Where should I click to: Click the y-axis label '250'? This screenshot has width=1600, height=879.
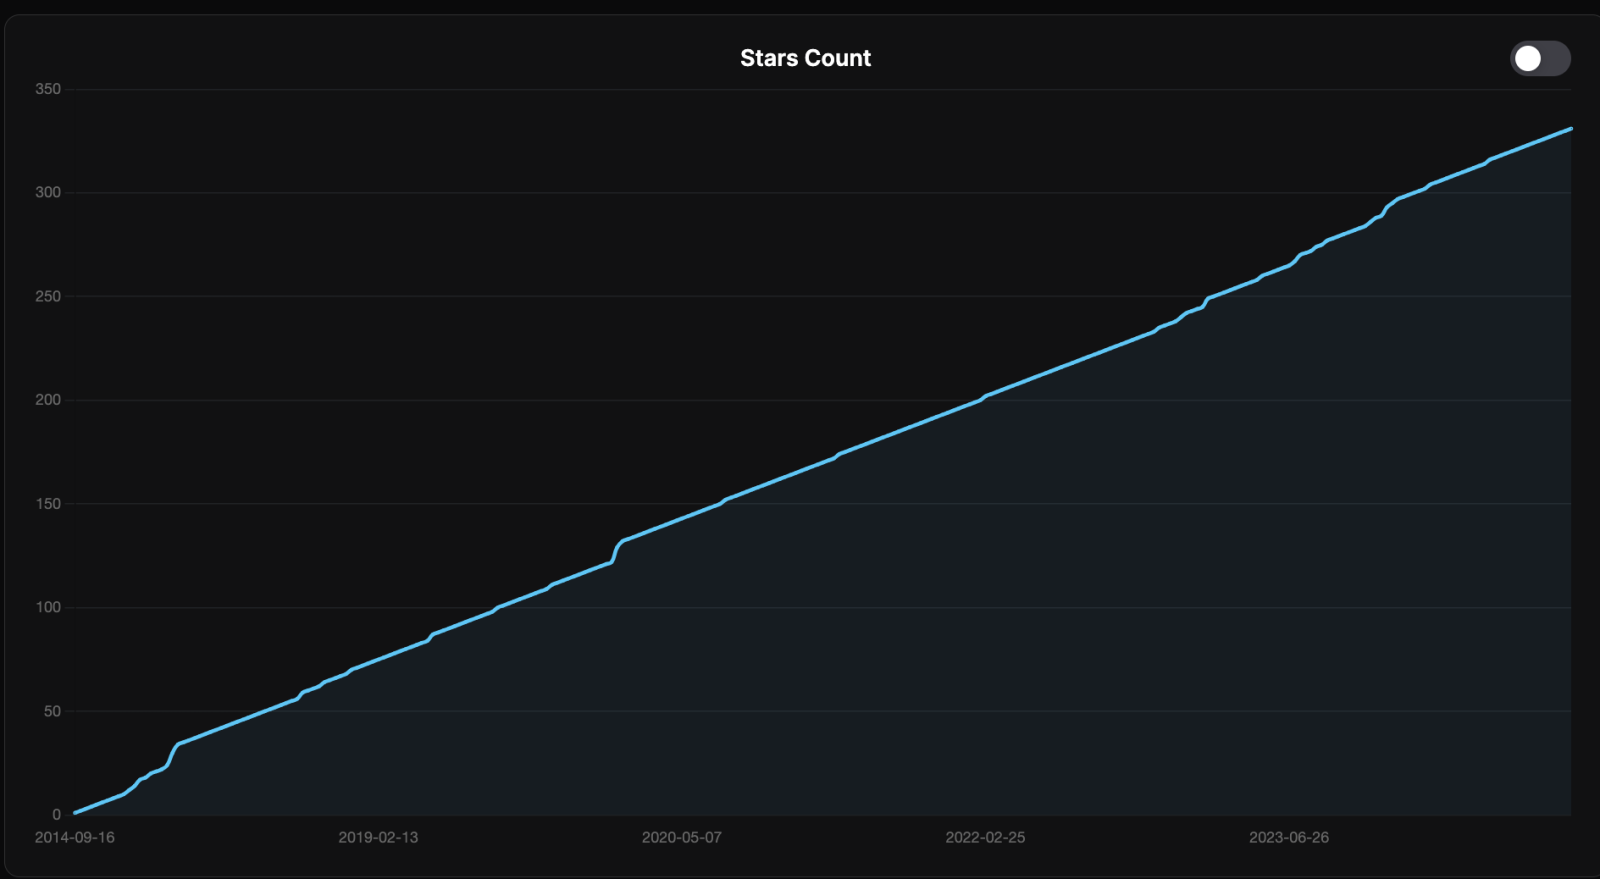coord(48,296)
